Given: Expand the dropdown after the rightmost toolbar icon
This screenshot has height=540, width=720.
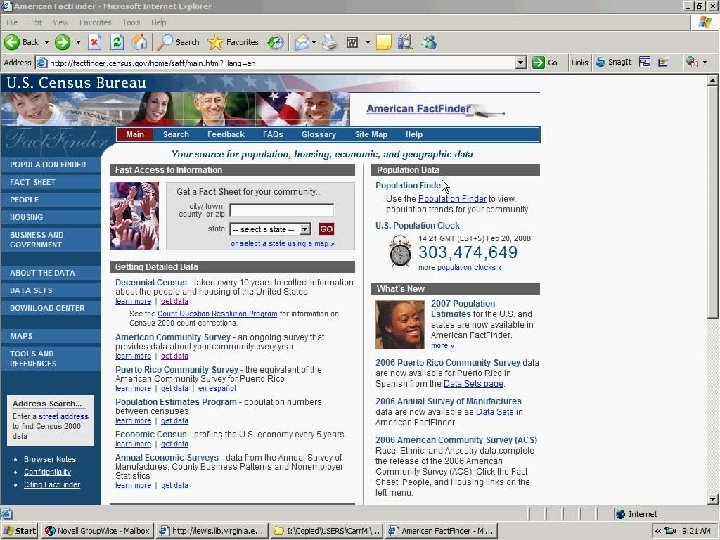Looking at the screenshot, I should pyautogui.click(x=705, y=62).
